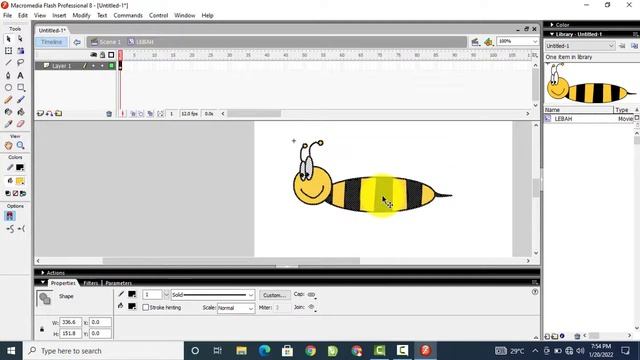Viewport: 640px width, 360px height.
Task: Open the Commands menu
Action: click(x=128, y=15)
